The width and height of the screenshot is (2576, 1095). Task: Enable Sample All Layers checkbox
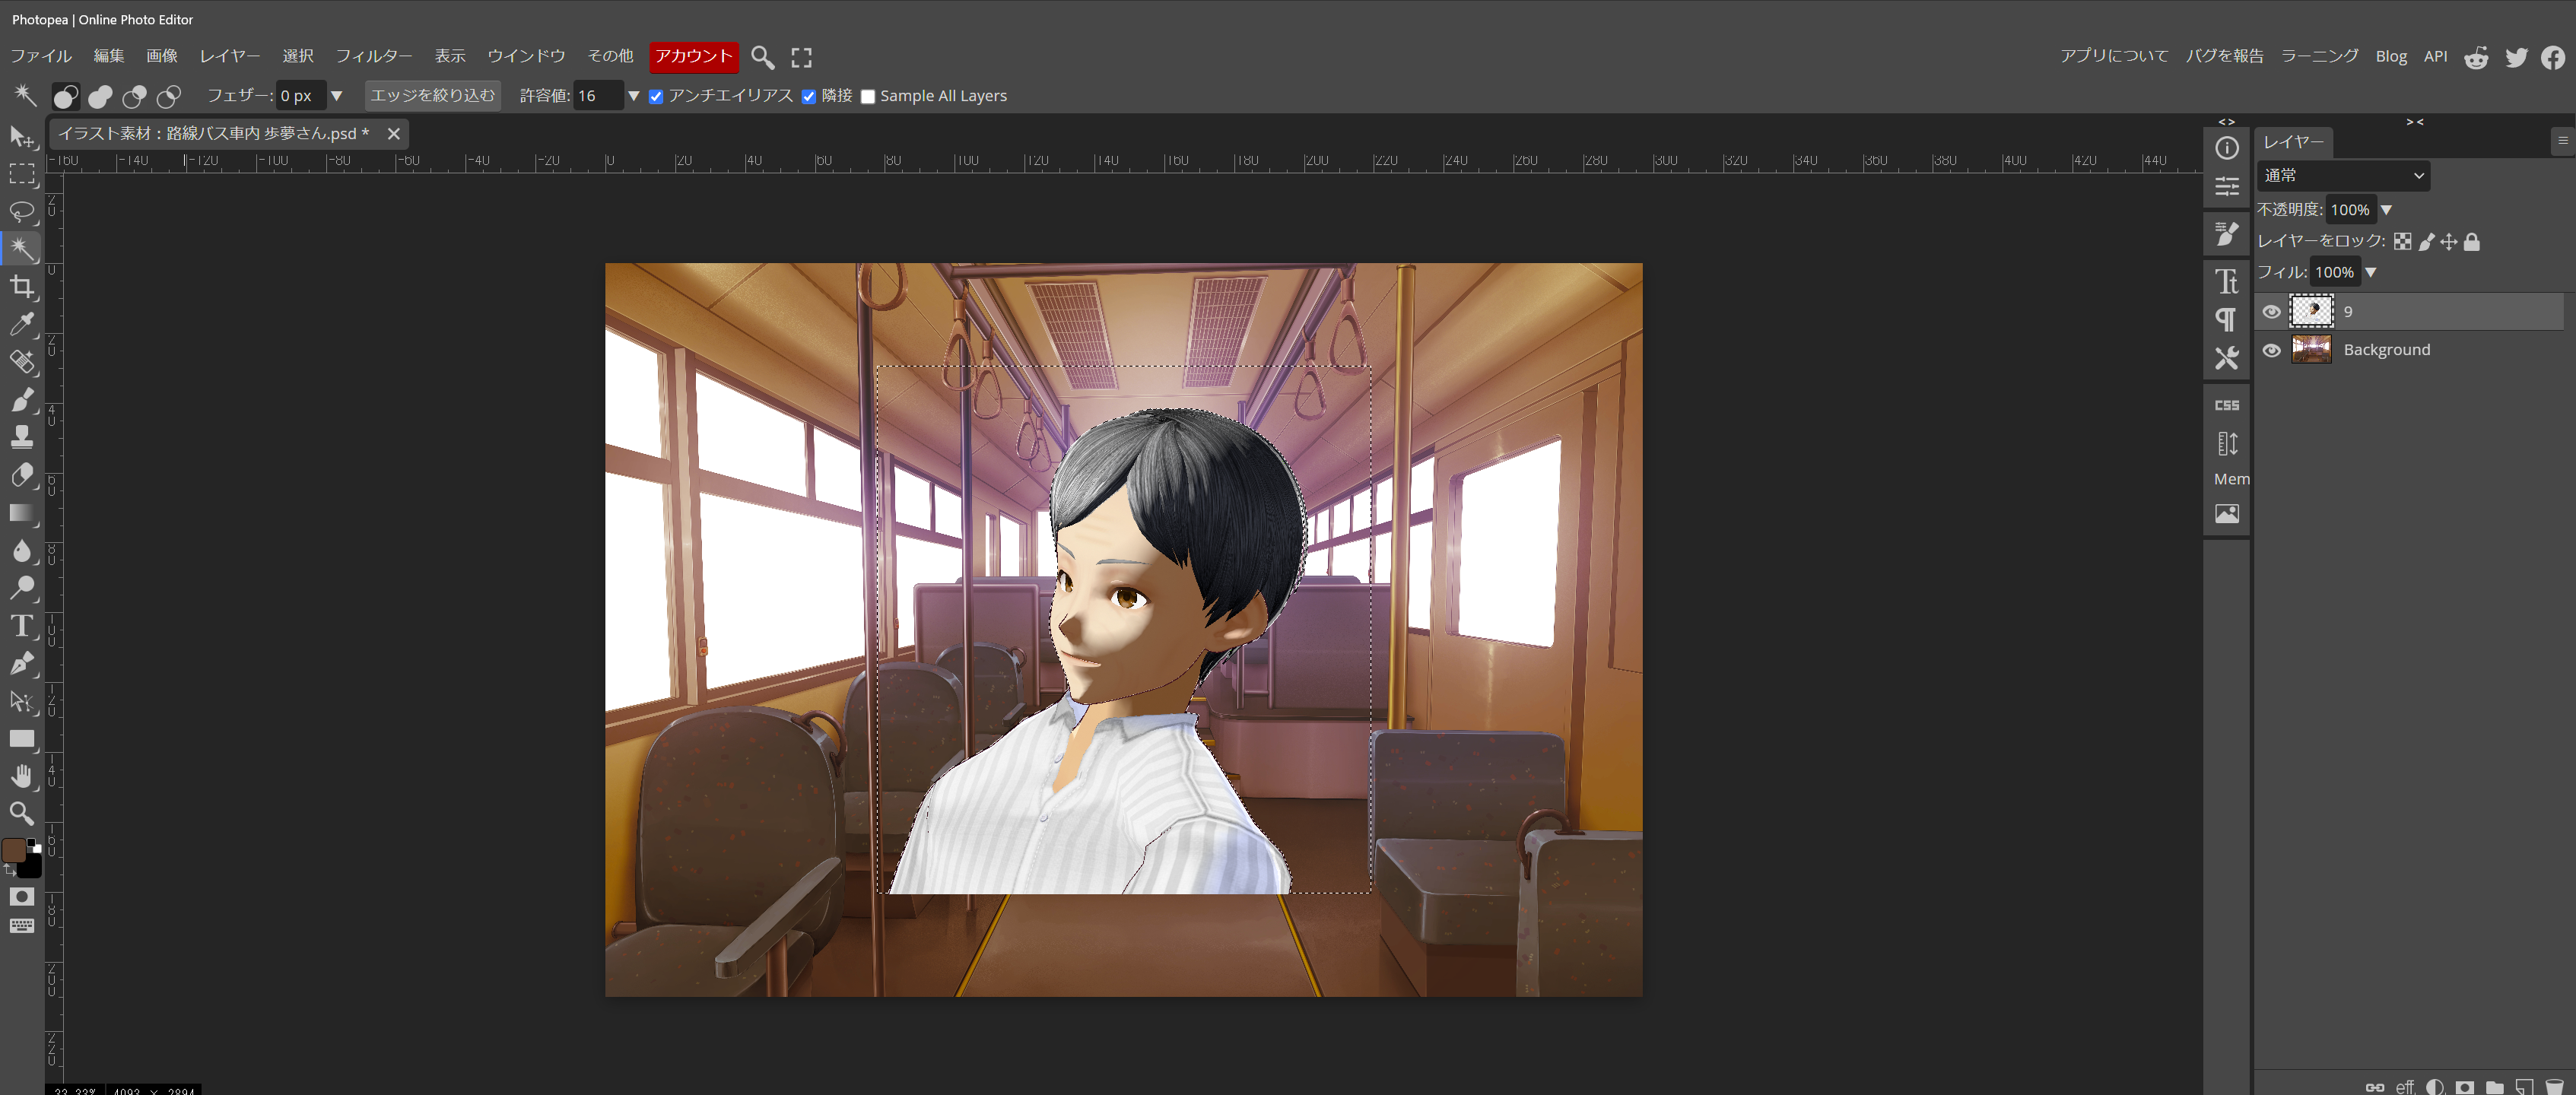(x=868, y=97)
